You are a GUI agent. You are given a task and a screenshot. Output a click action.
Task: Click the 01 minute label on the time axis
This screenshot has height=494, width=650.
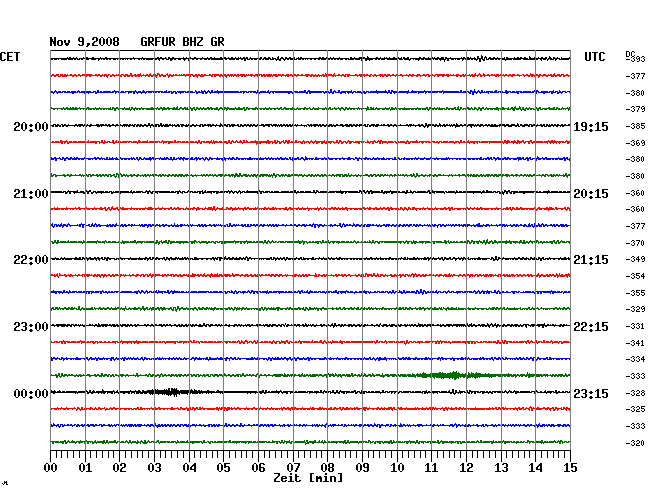coord(85,467)
